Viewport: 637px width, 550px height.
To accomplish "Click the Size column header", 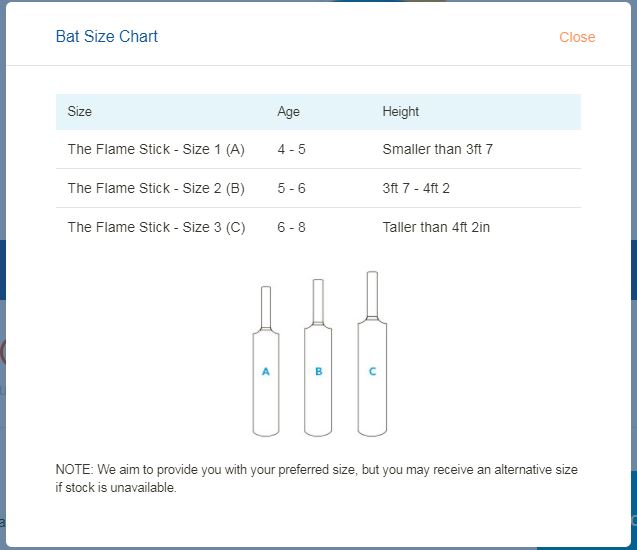I will [x=80, y=112].
